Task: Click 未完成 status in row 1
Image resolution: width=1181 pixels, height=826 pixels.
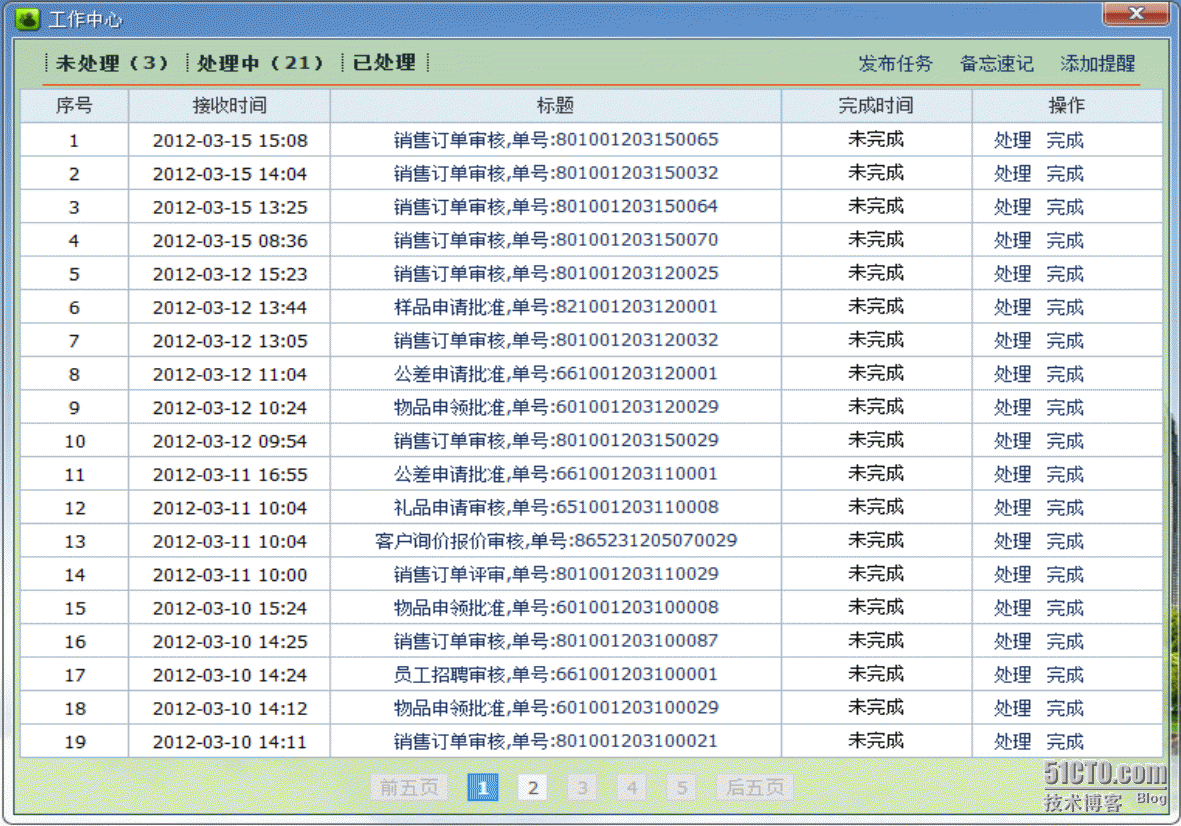Action: [876, 139]
